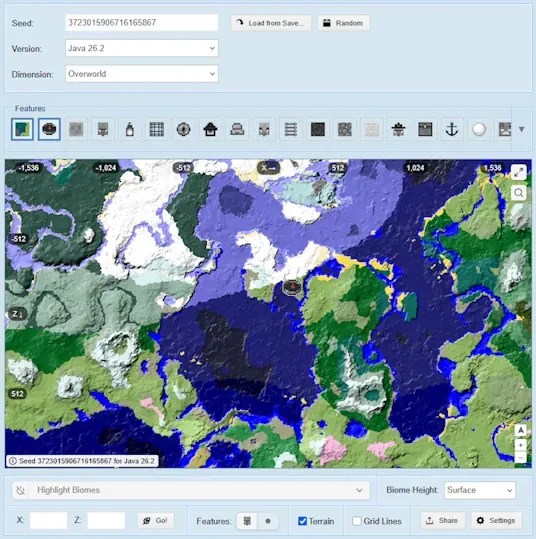Open Settings
This screenshot has height=539, width=536.
point(496,521)
